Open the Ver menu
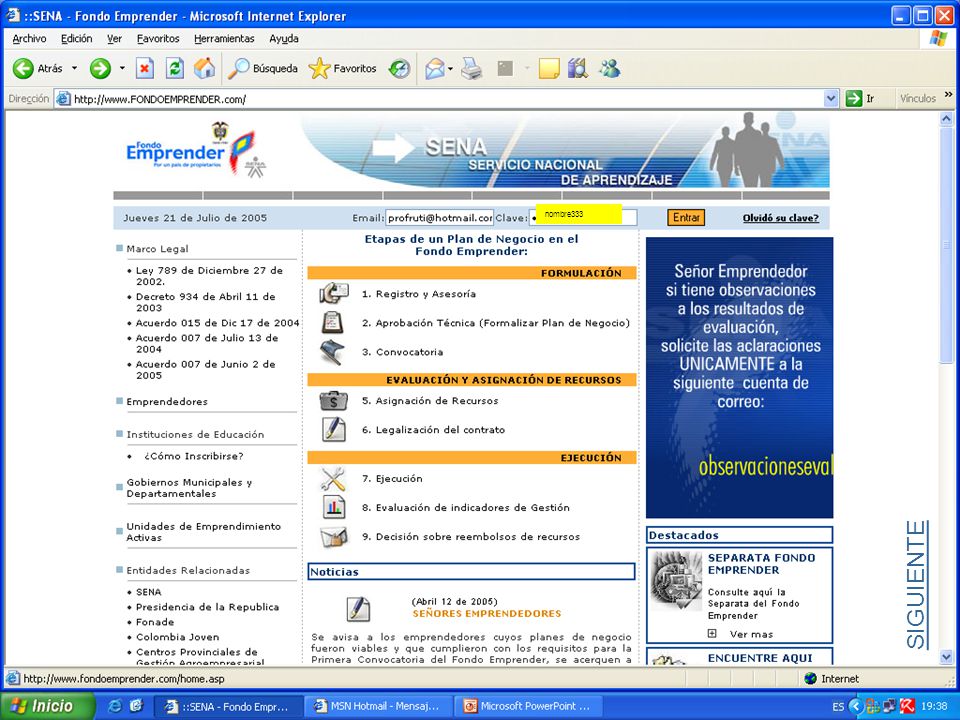The image size is (960, 720). tap(114, 39)
